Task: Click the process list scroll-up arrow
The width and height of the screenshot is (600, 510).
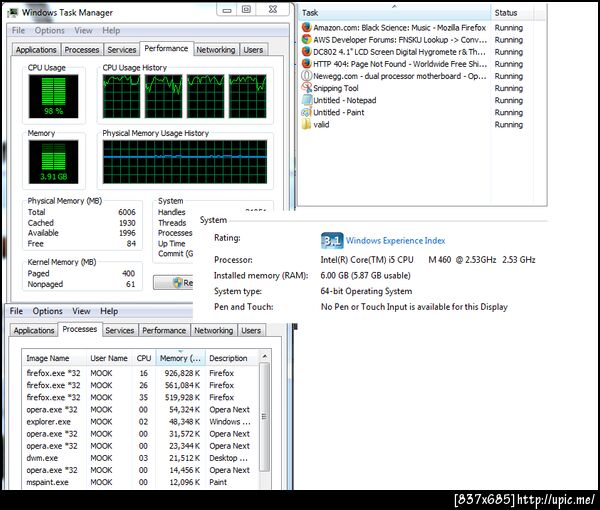Action: 264,356
